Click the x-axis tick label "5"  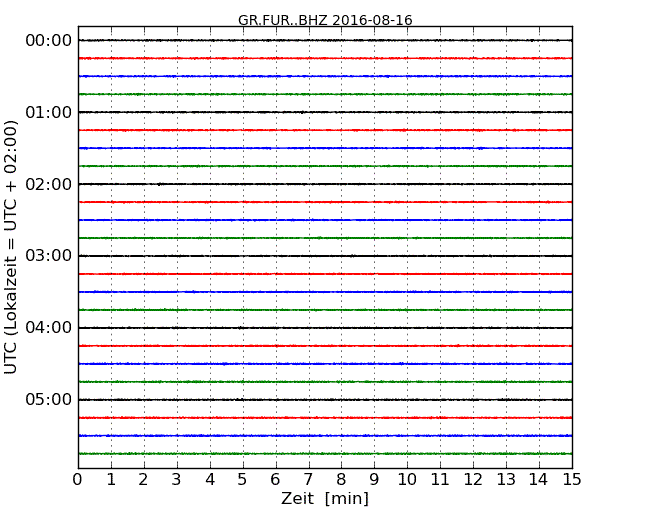coord(242,480)
